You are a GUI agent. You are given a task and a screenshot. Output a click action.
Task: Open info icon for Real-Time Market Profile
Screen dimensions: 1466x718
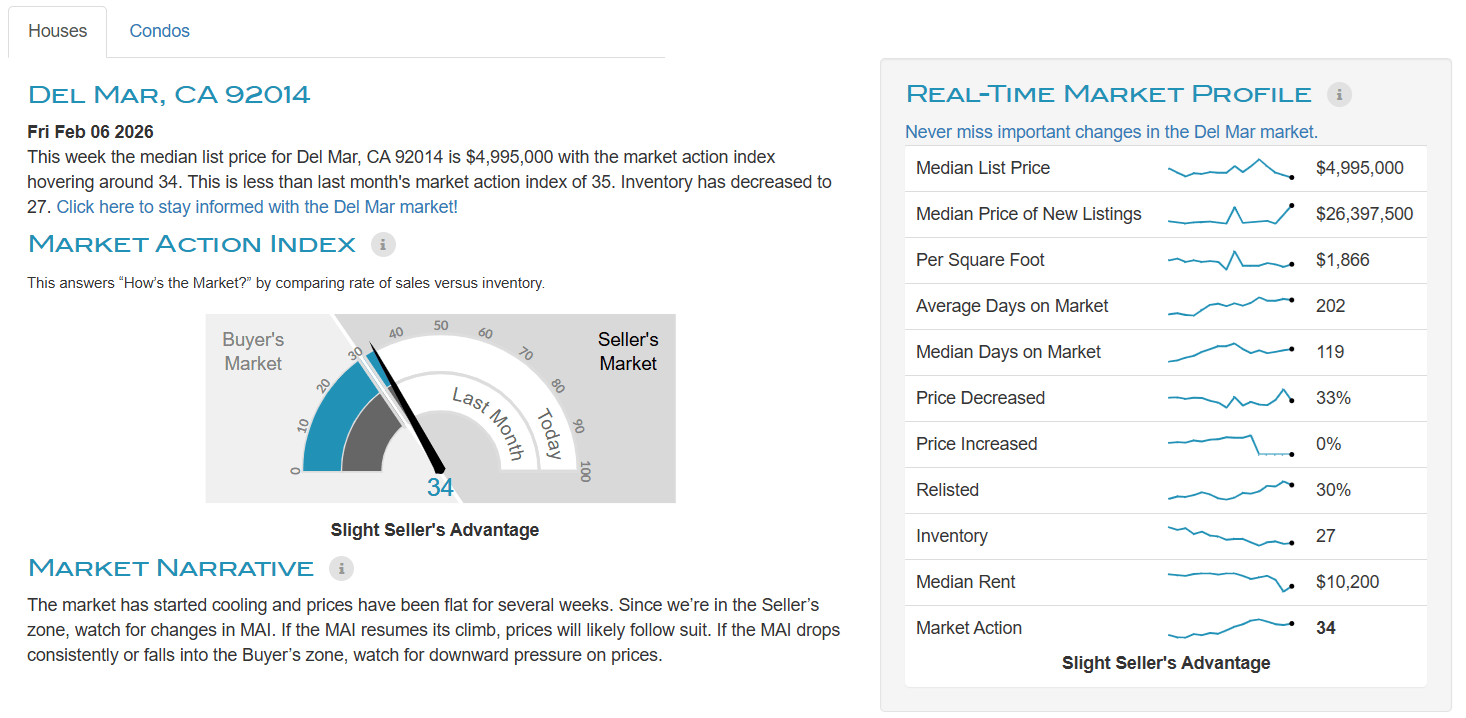1339,94
